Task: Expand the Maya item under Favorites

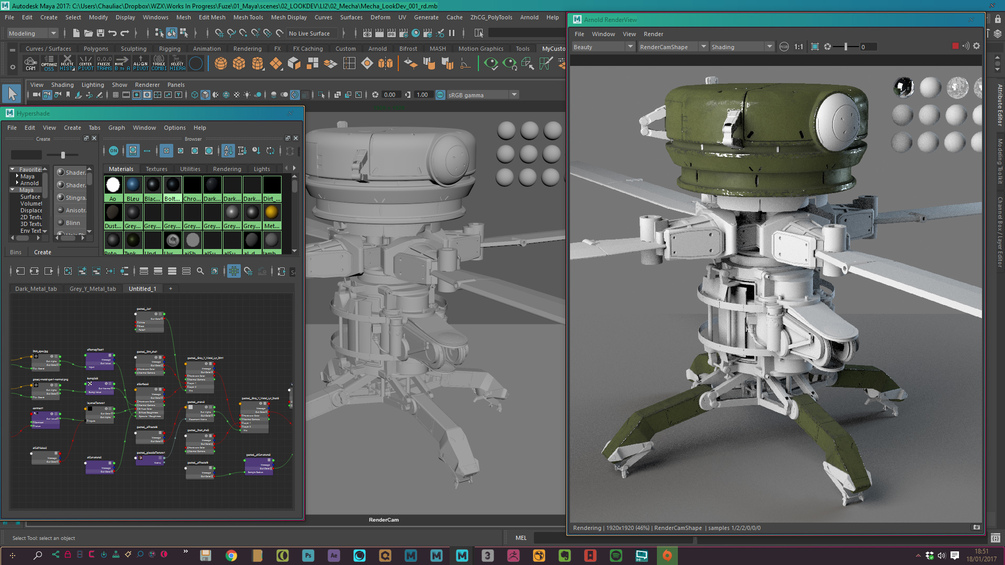Action: (17, 176)
